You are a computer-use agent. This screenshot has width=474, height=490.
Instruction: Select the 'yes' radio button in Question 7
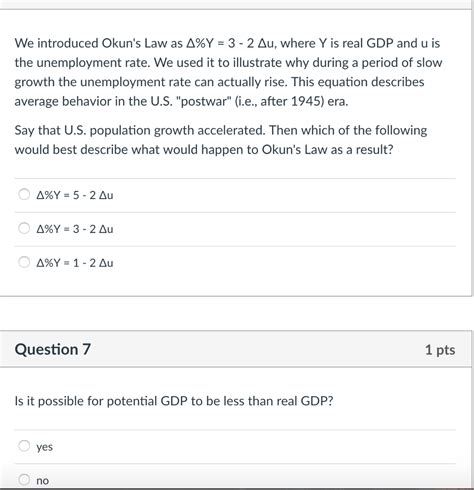click(x=24, y=445)
